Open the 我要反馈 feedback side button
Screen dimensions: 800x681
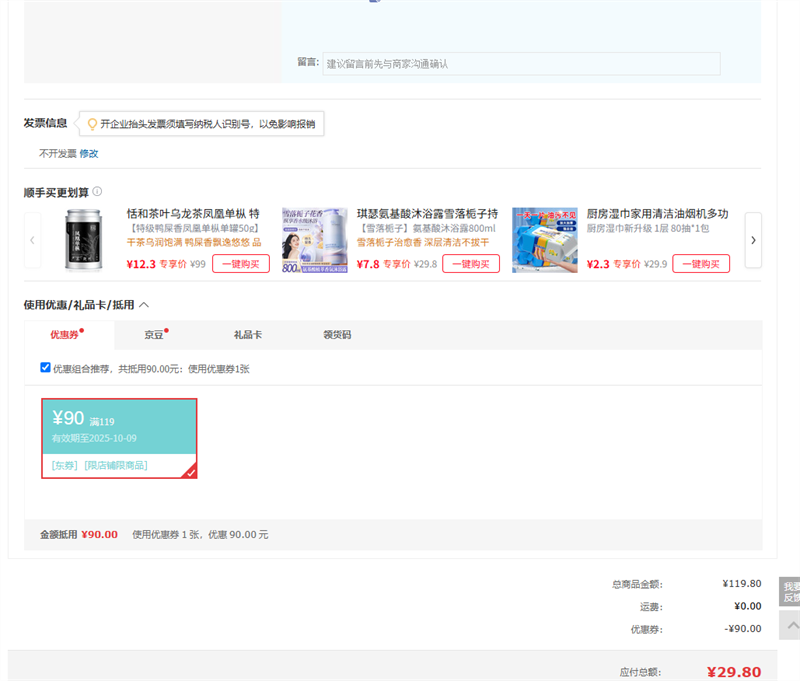coord(790,591)
